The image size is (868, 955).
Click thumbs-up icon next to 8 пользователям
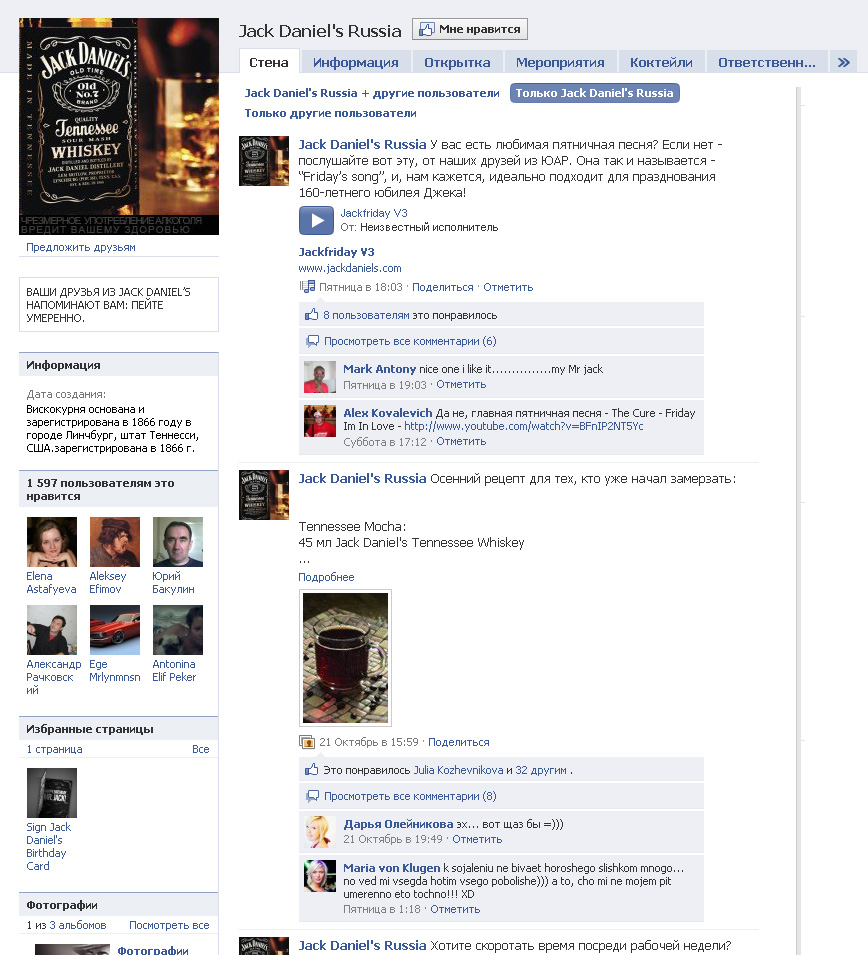[311, 315]
